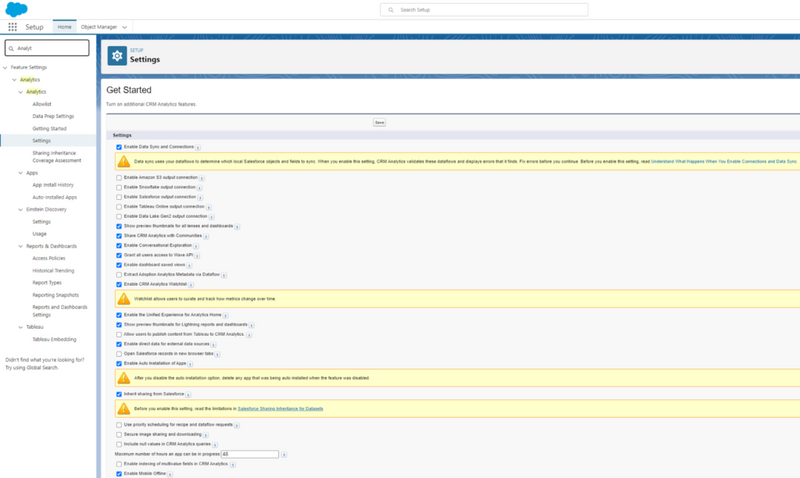
Task: Check Enable Amazon S3 output connection
Action: [x=119, y=178]
